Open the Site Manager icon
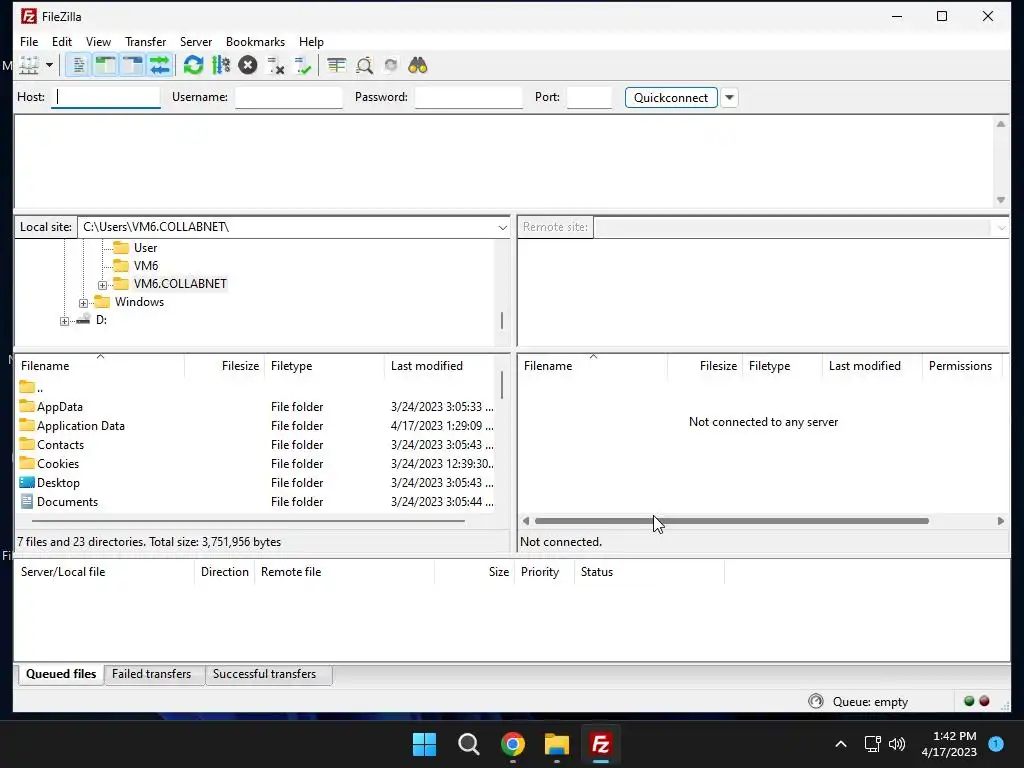1024x768 pixels. (x=29, y=65)
